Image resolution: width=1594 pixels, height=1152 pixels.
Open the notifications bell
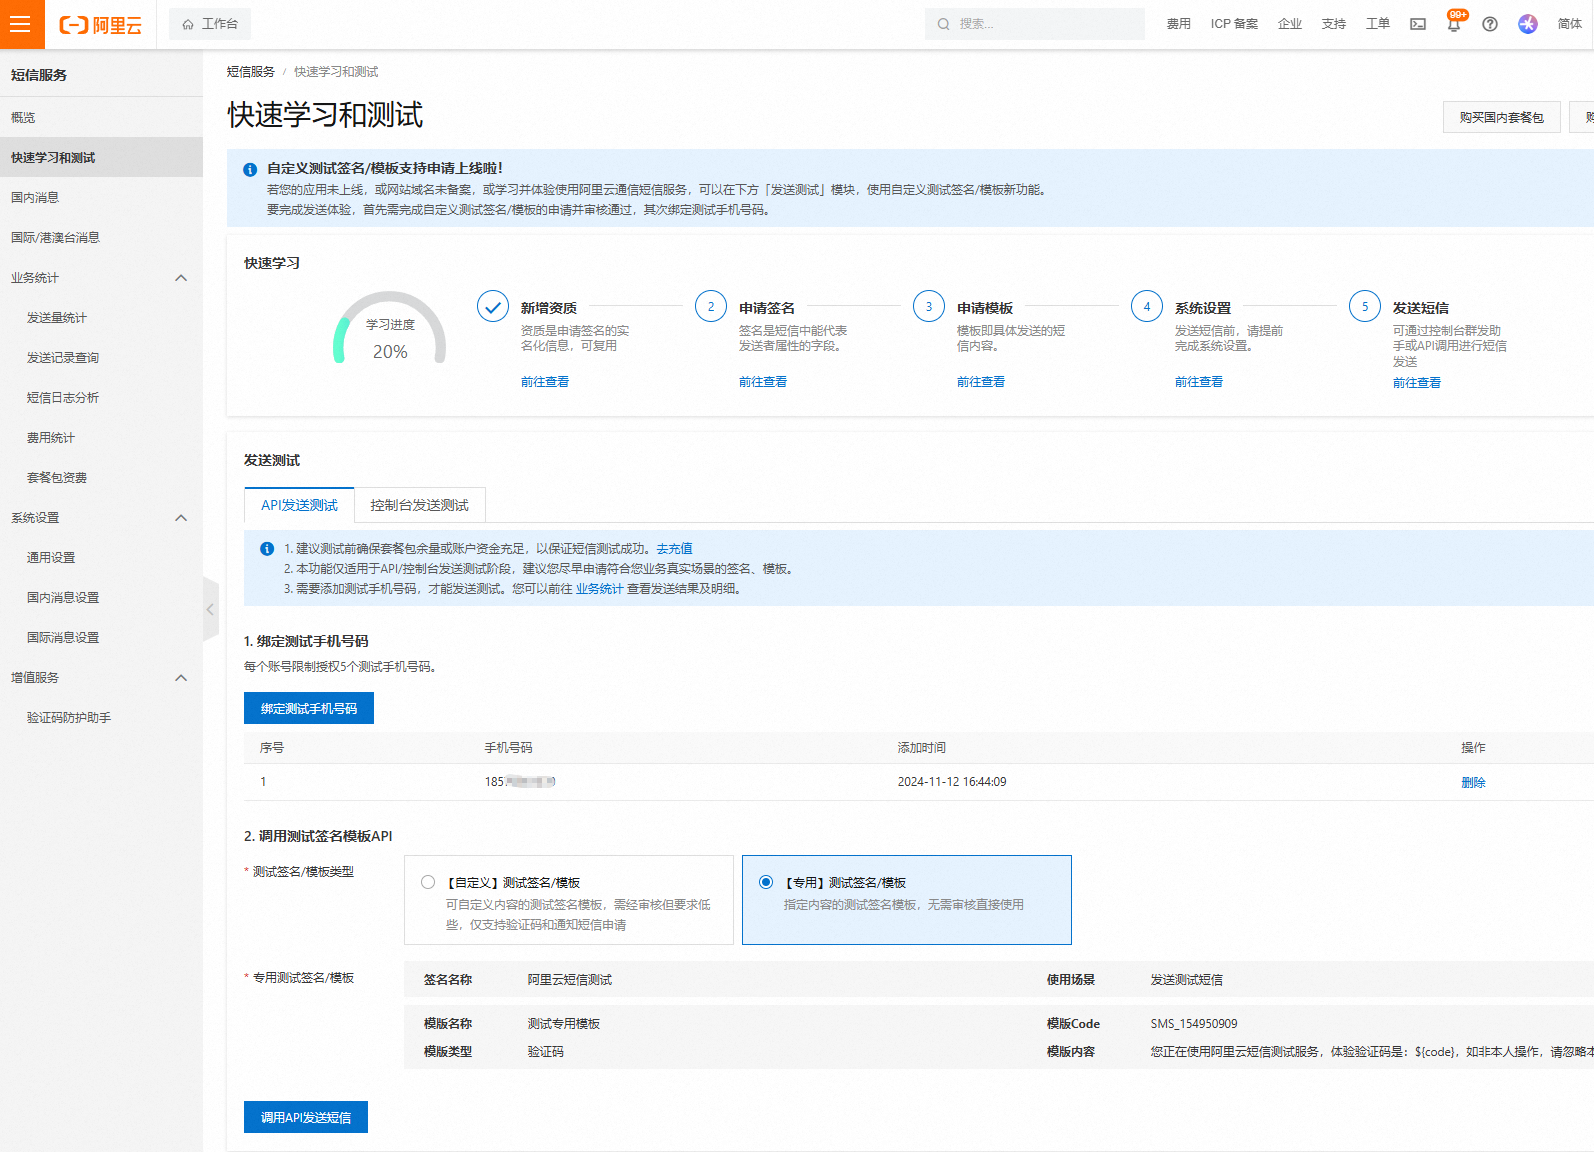[x=1454, y=24]
